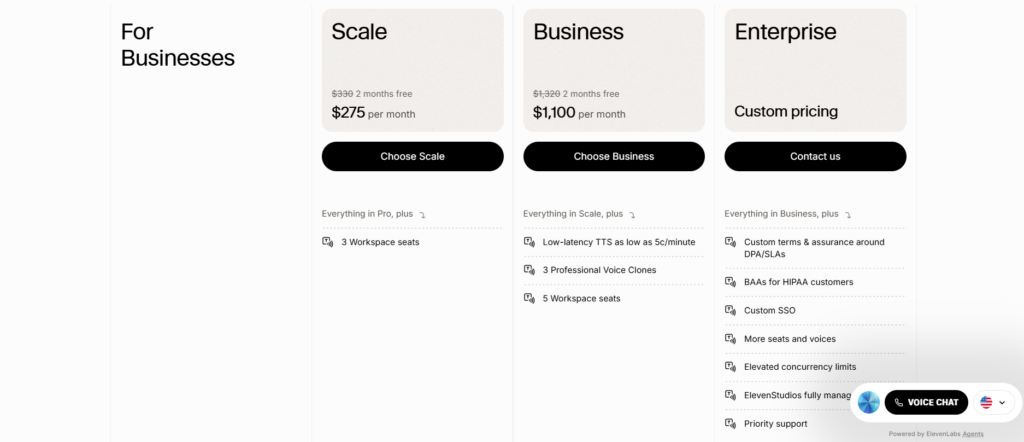Screen dimensions: 1024x442
Task: Click the Custom SSO feature icon
Action: pyautogui.click(x=730, y=310)
